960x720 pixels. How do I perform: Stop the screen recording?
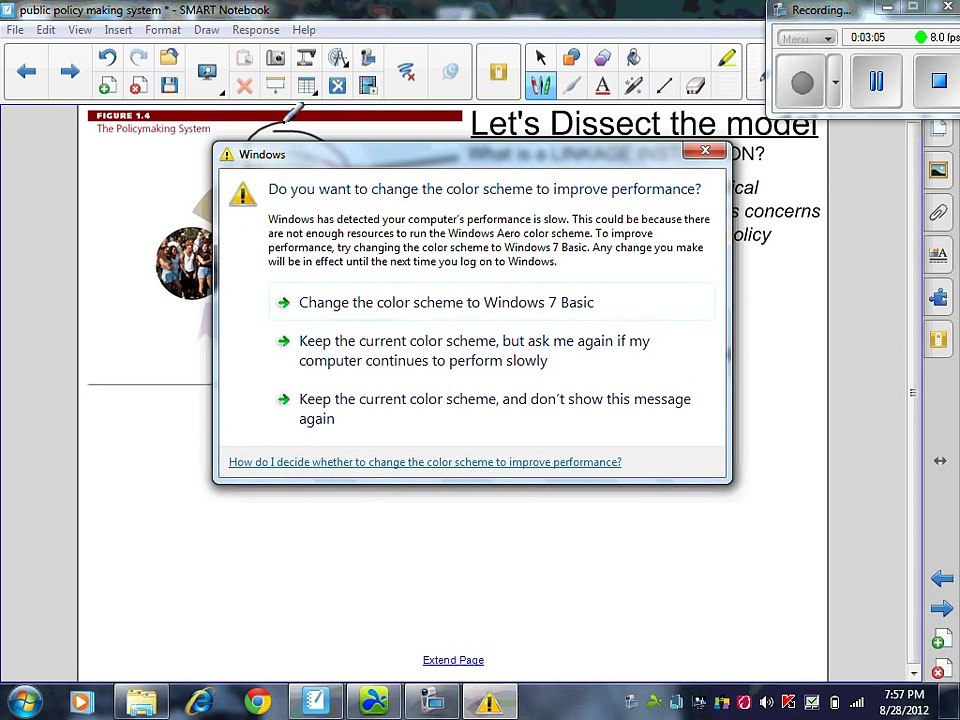(939, 81)
